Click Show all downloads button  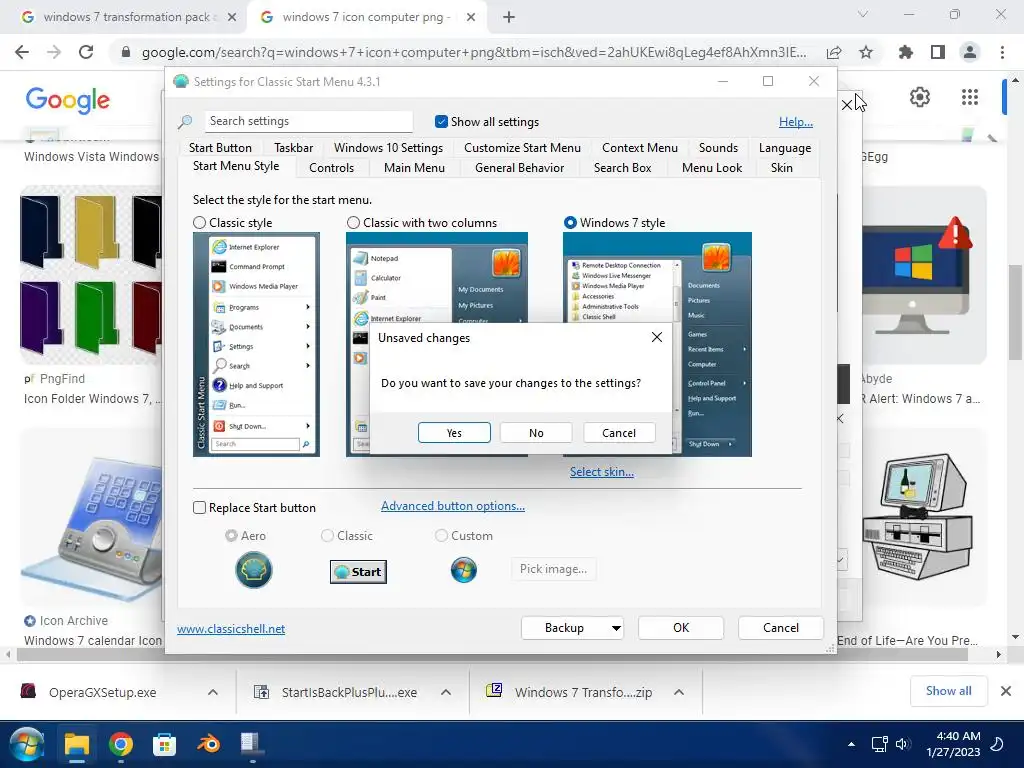(x=948, y=691)
